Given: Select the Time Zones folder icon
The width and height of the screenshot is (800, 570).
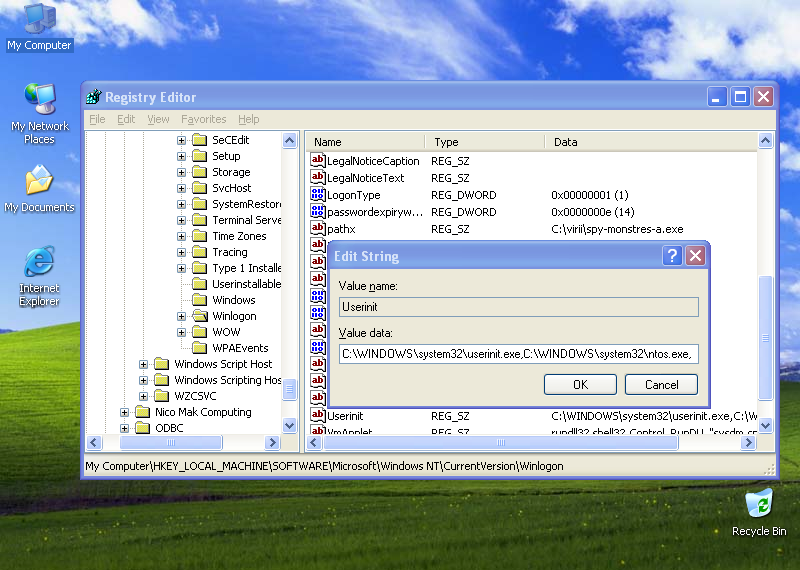Looking at the screenshot, I should (x=199, y=236).
